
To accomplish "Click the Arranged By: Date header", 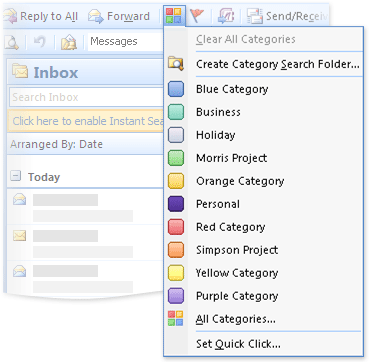I will tap(86, 144).
